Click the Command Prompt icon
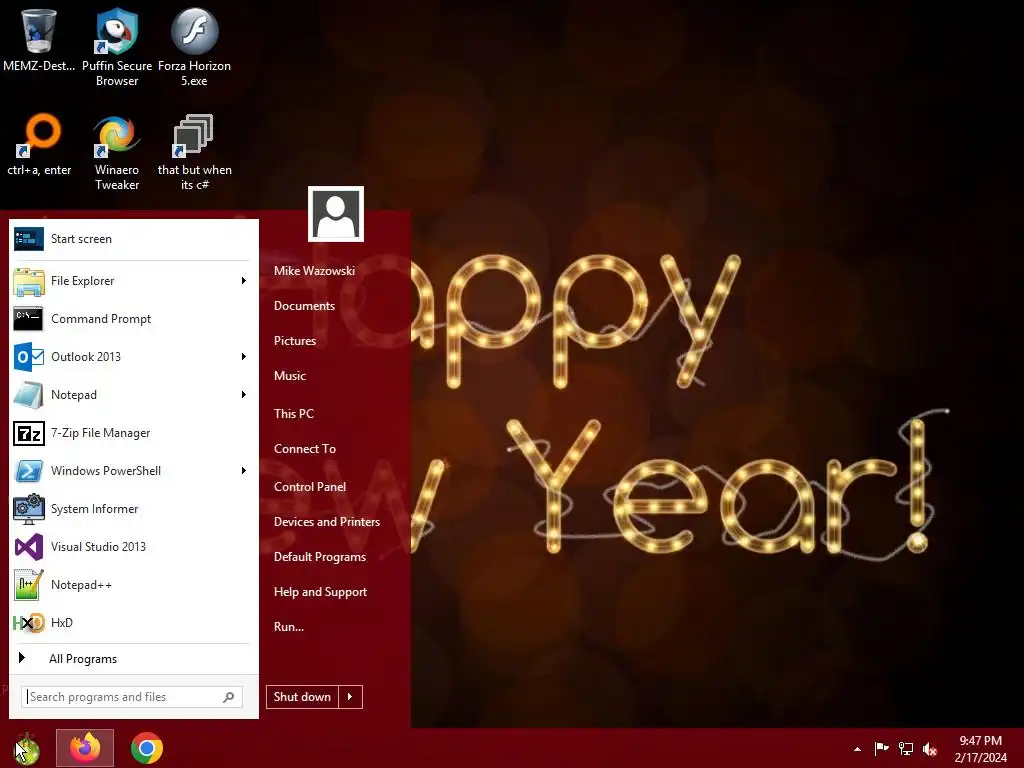The image size is (1024, 768). (x=29, y=319)
